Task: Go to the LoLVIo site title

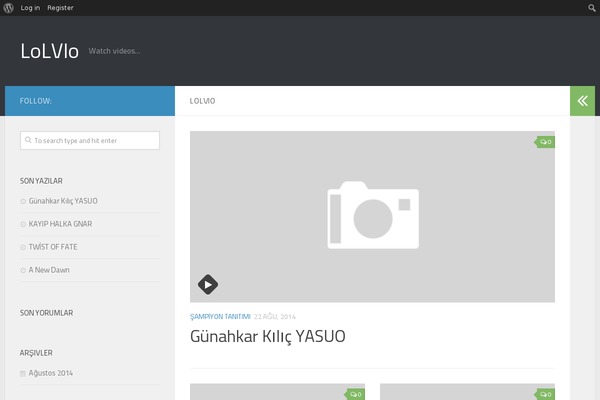Action: pyautogui.click(x=49, y=51)
